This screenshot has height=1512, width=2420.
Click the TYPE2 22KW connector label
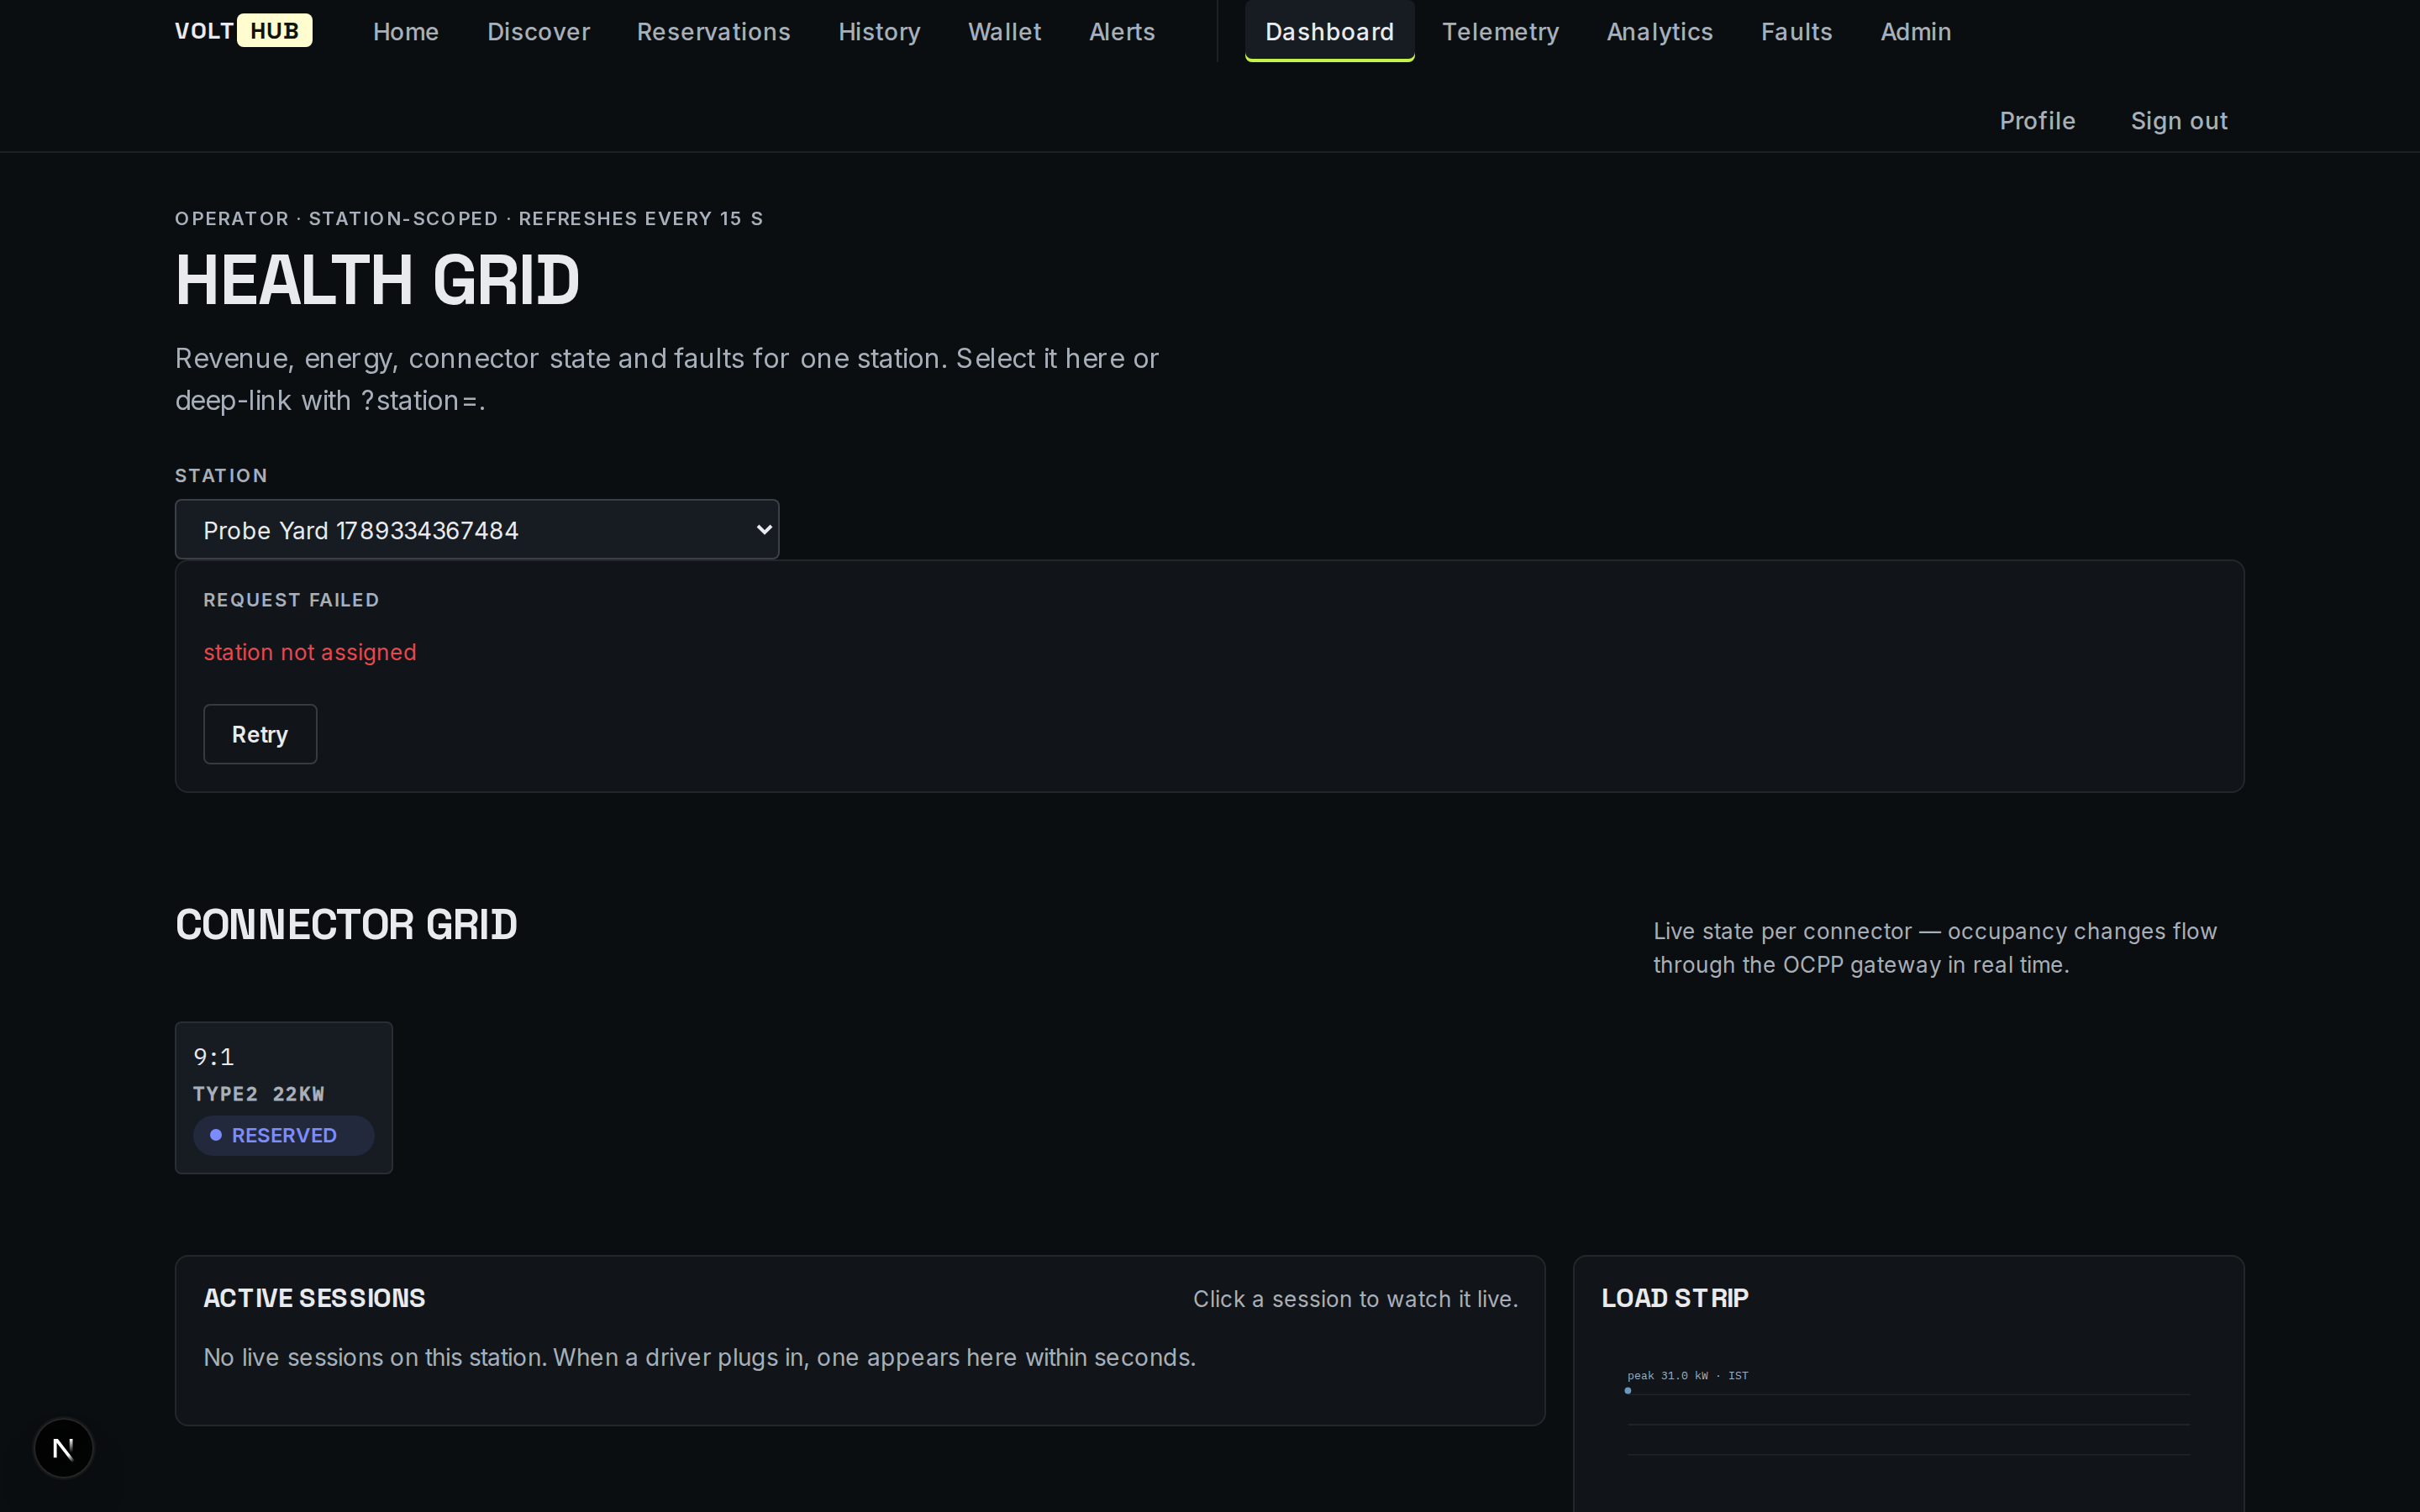[x=259, y=1094]
